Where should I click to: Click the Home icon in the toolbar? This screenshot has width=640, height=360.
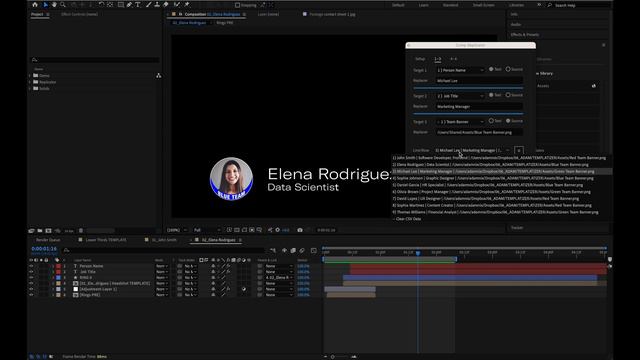pos(35,5)
